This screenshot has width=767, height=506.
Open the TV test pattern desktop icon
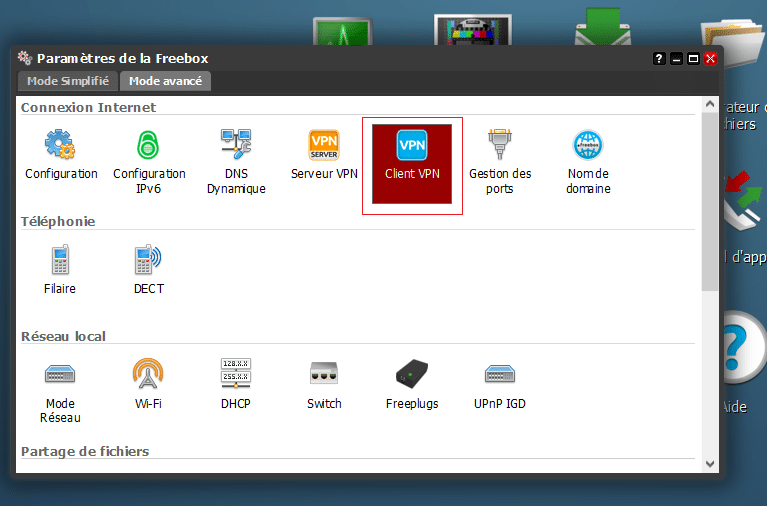[473, 29]
